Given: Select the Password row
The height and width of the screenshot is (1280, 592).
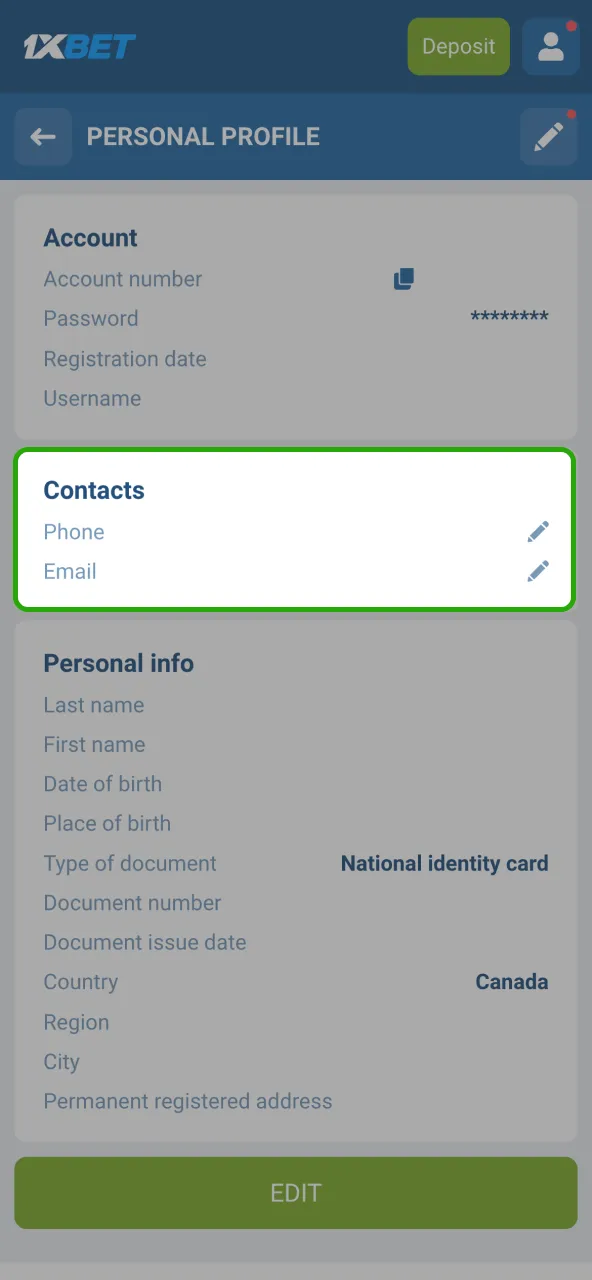Looking at the screenshot, I should click(91, 318).
